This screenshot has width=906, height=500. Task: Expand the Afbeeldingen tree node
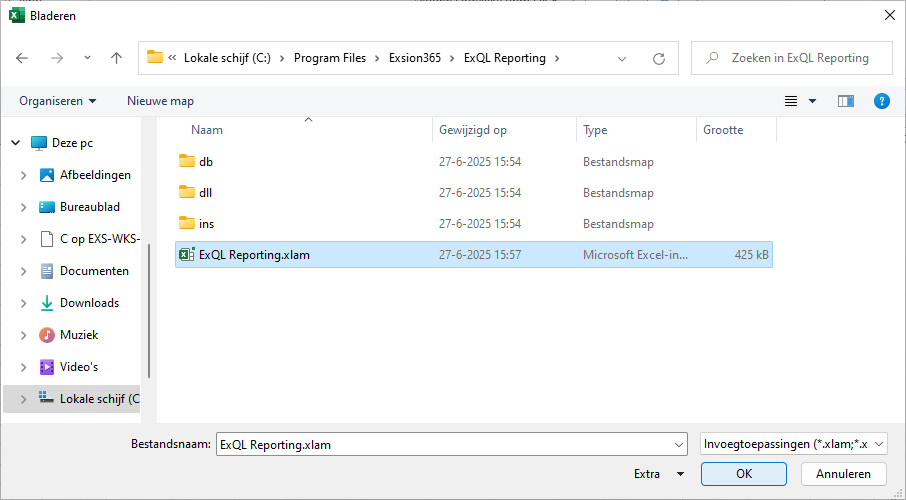pyautogui.click(x=24, y=175)
